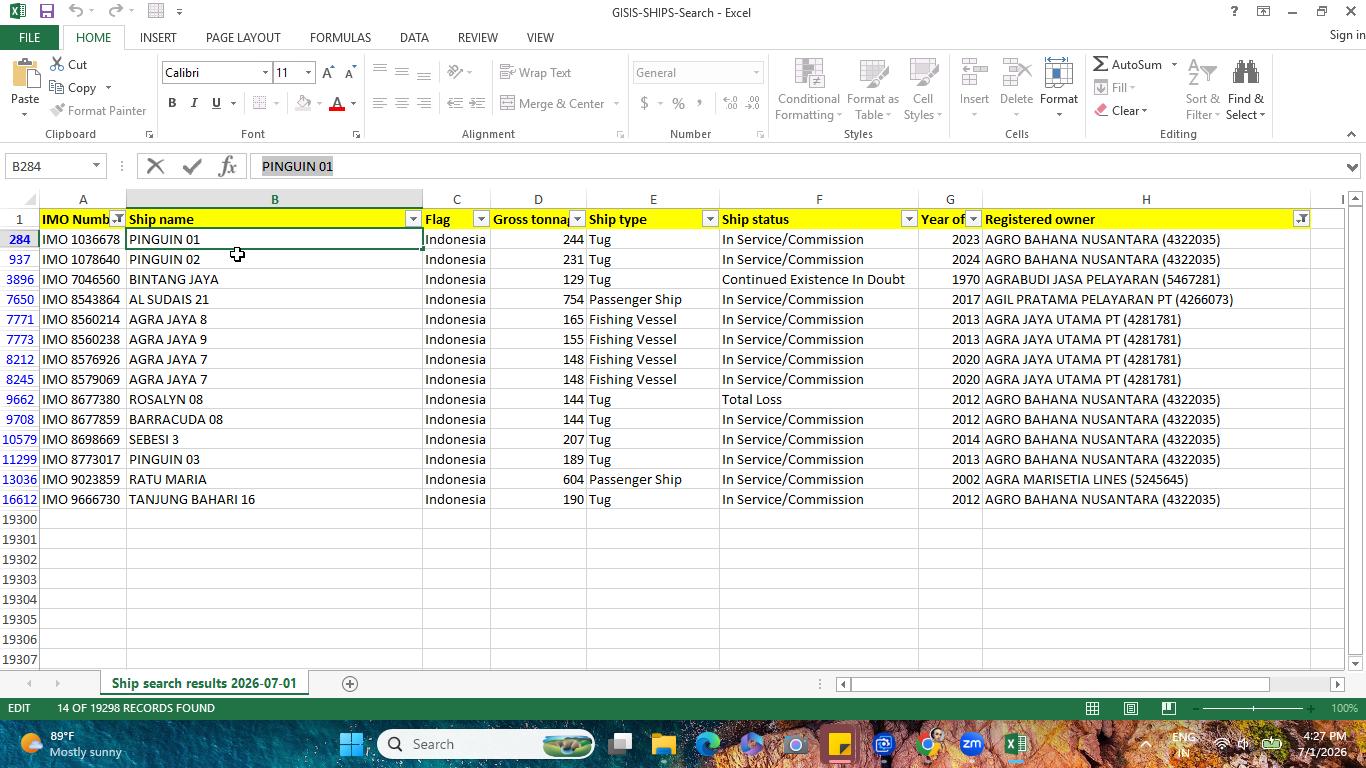The image size is (1366, 768).
Task: Add a new sheet with plus icon
Action: pyautogui.click(x=349, y=684)
